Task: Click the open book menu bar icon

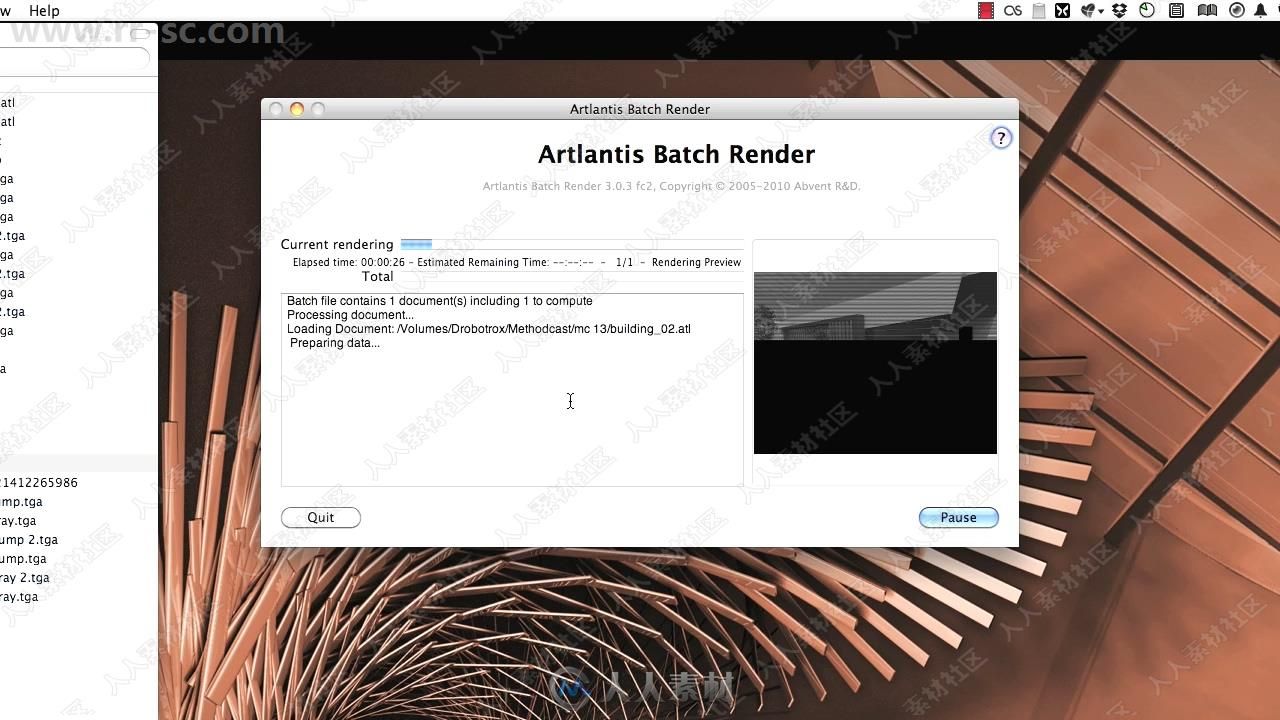Action: tap(1207, 11)
